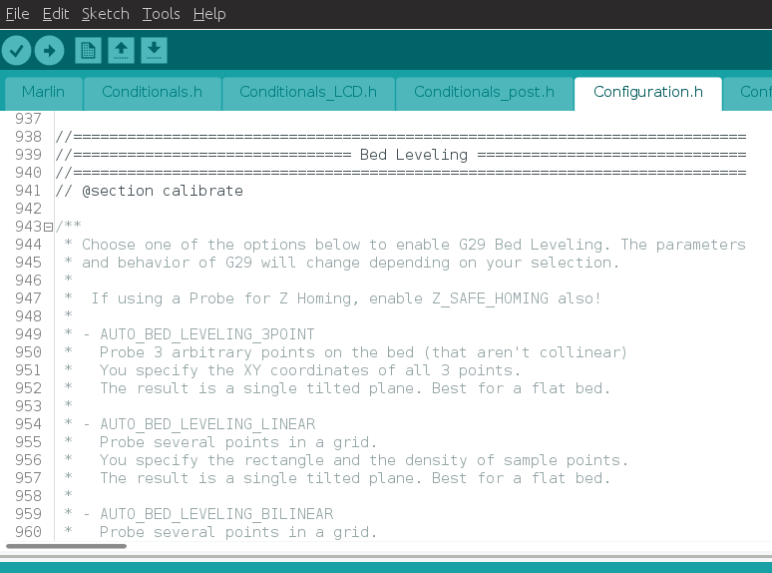Image resolution: width=772 pixels, height=573 pixels.
Task: Open the Tools menu
Action: [161, 14]
